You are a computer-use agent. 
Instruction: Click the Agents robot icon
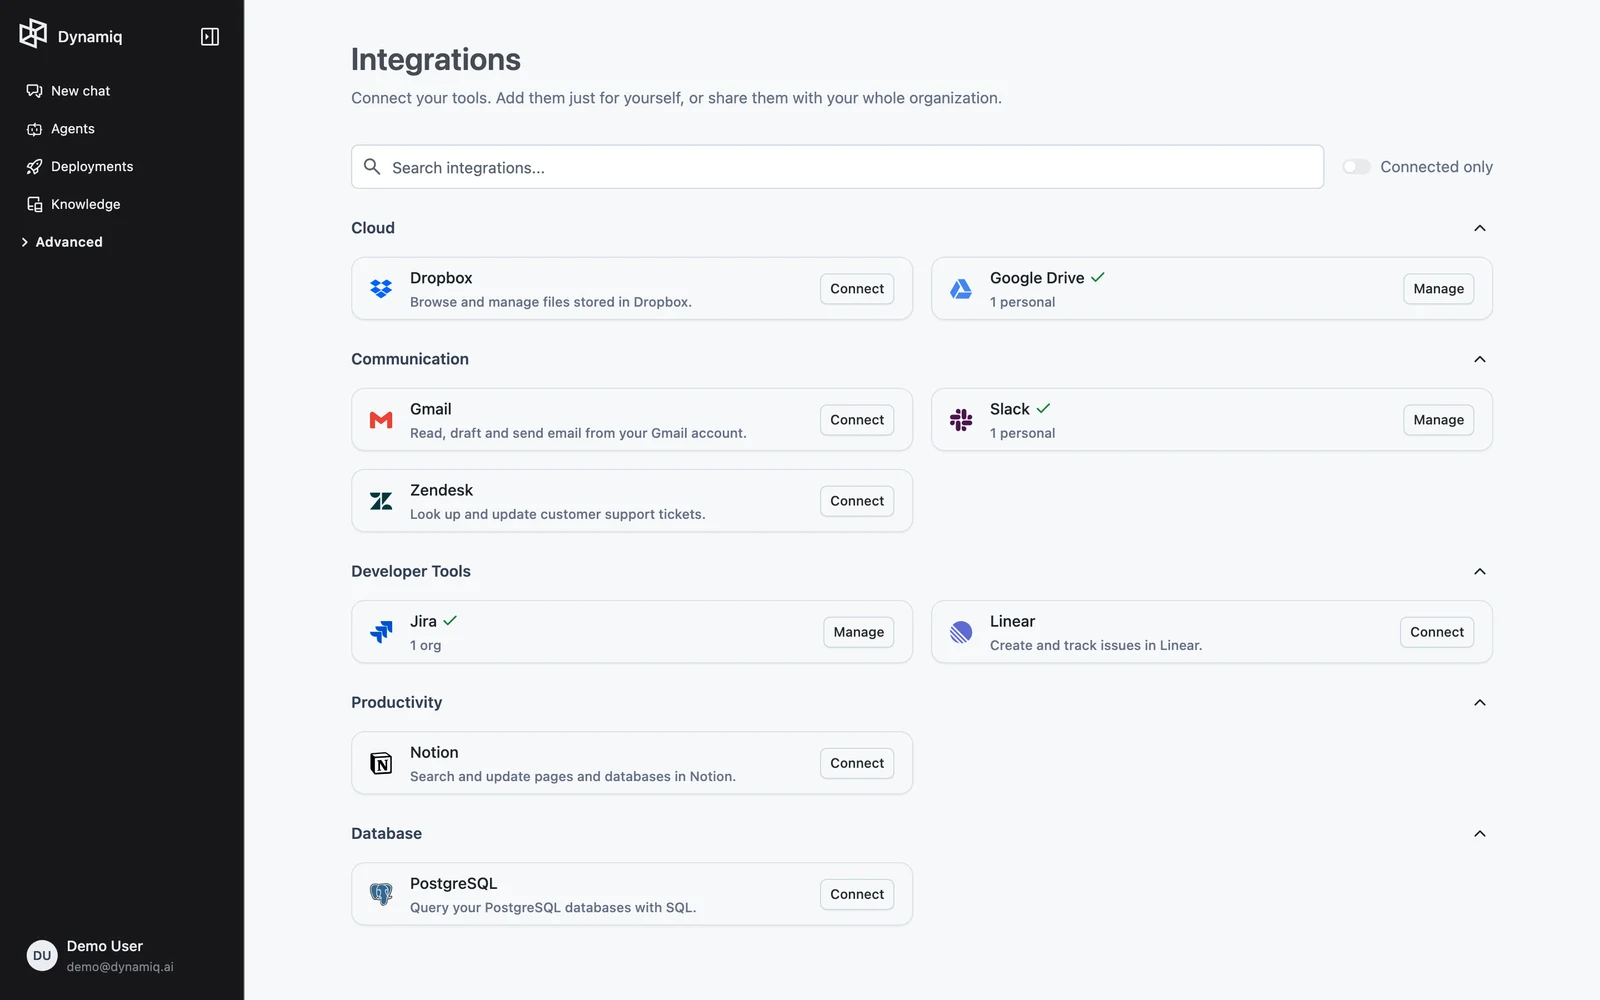(34, 129)
